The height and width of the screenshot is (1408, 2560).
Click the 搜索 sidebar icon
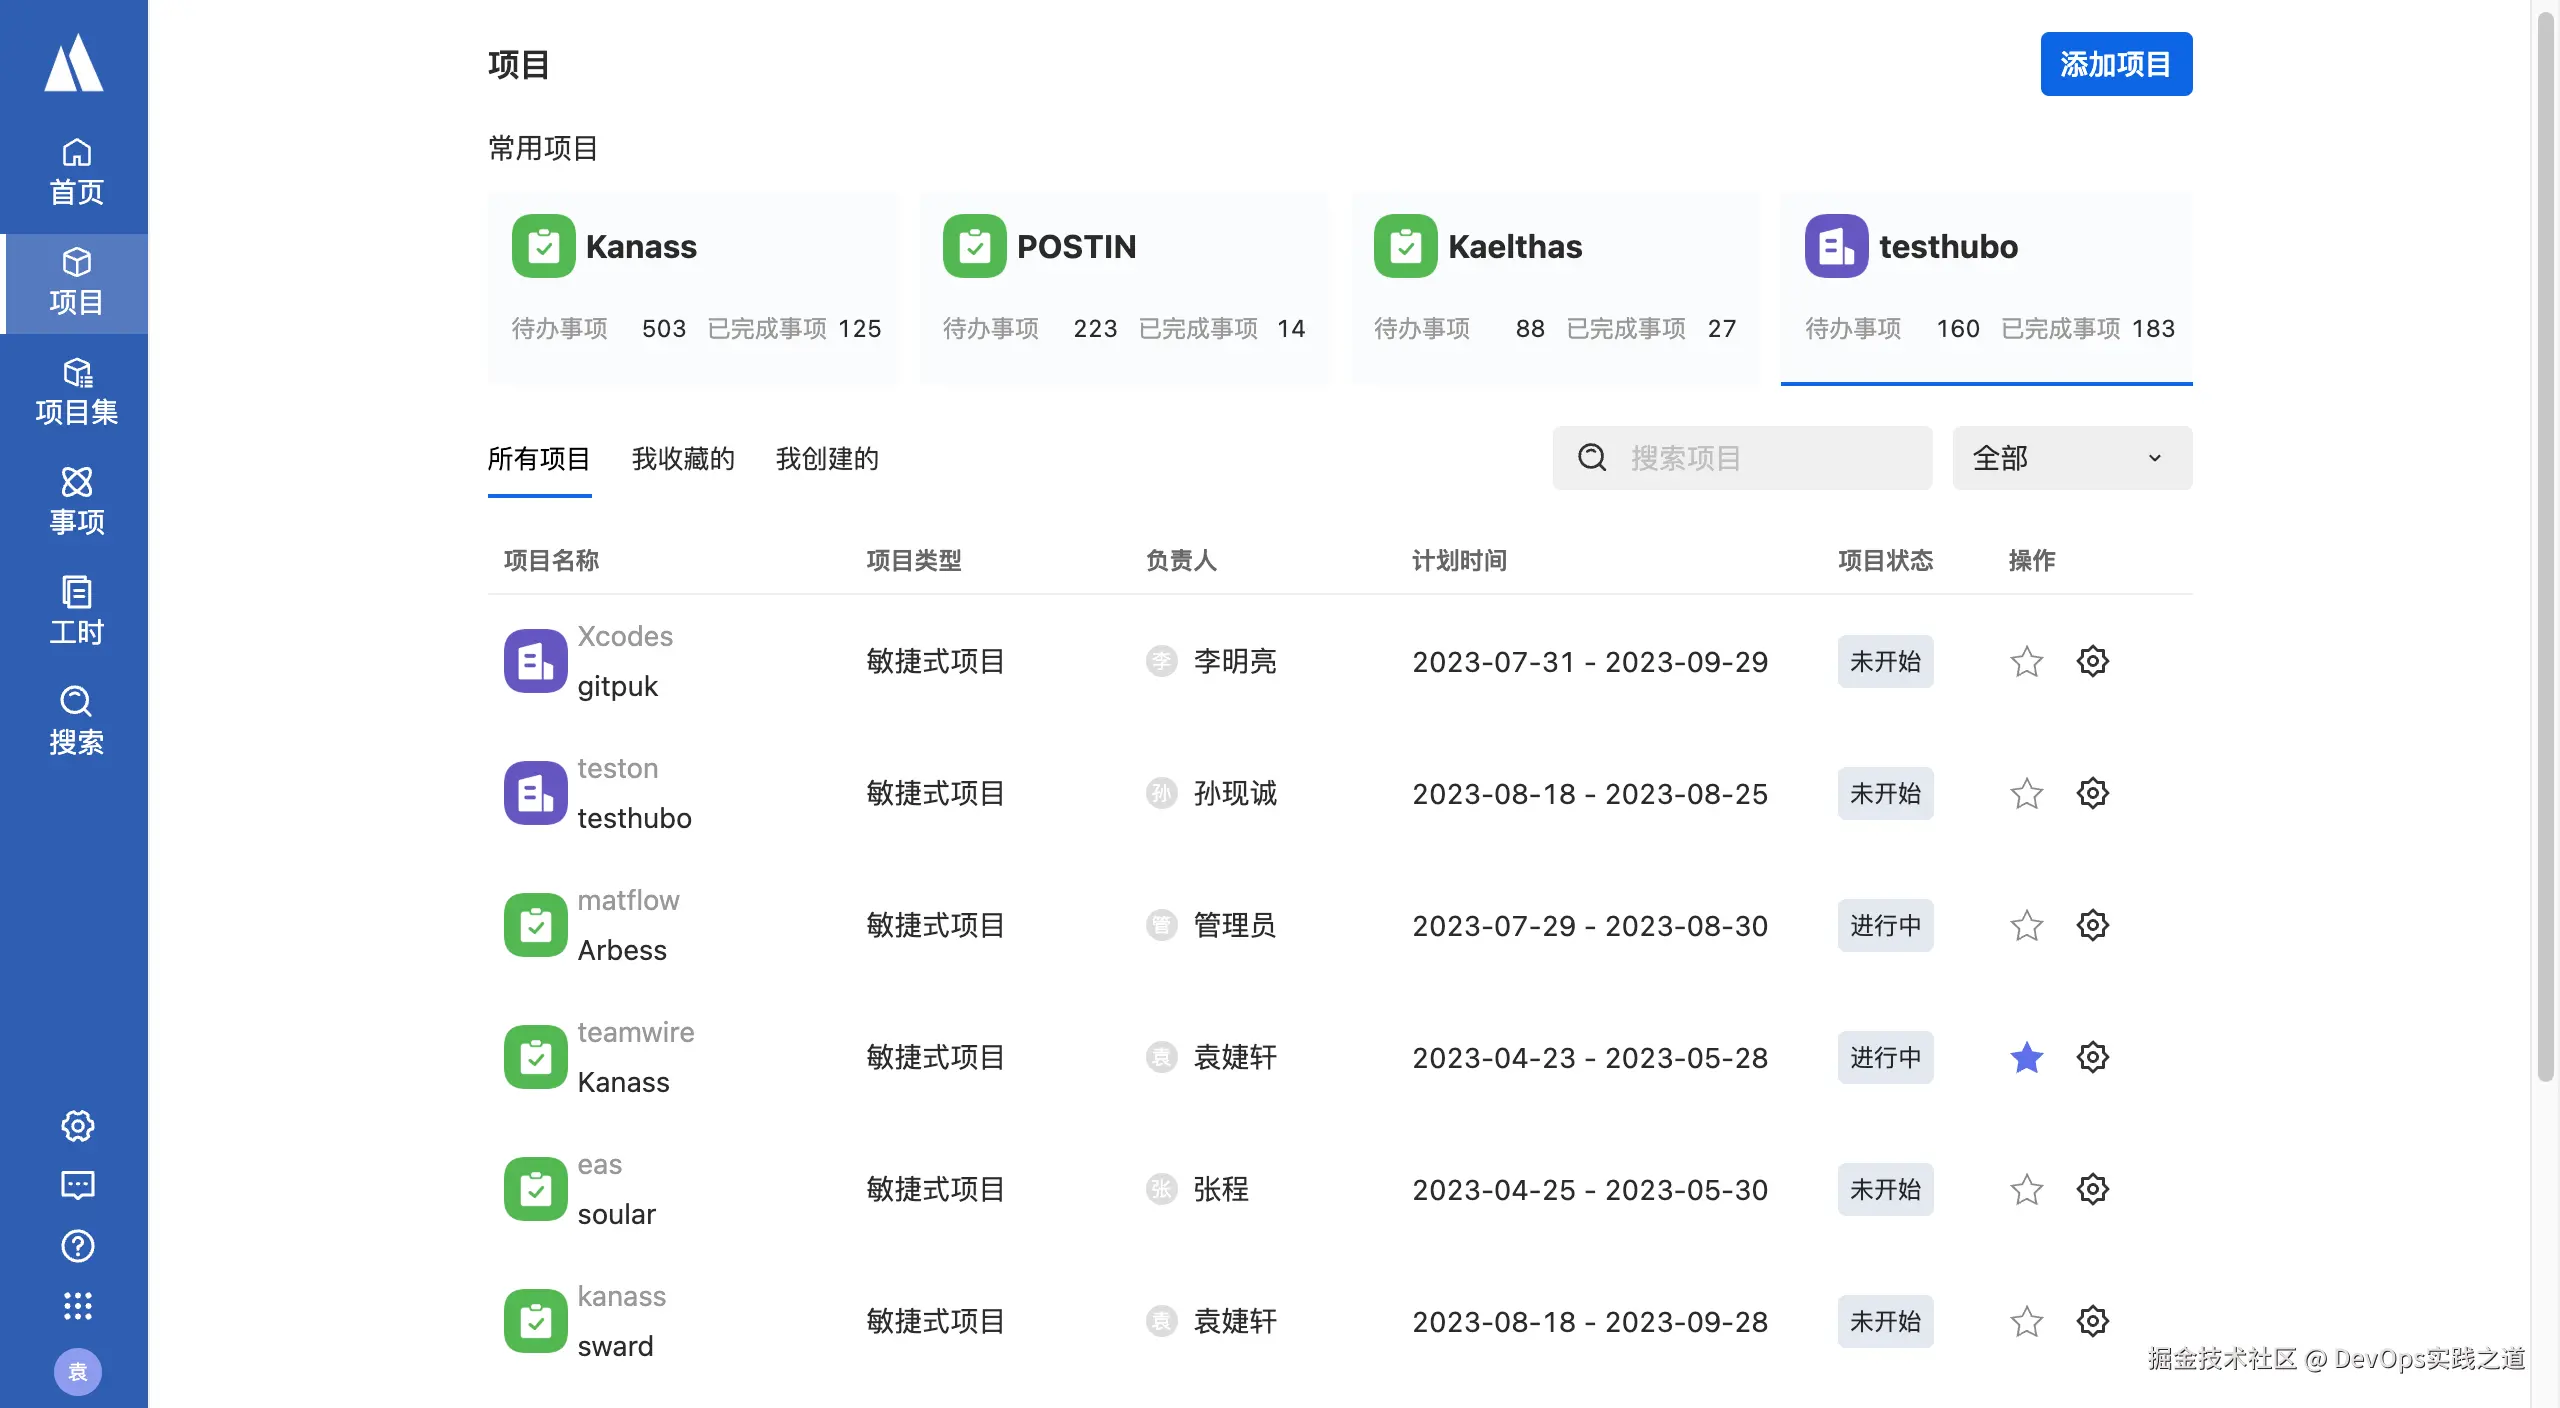76,721
